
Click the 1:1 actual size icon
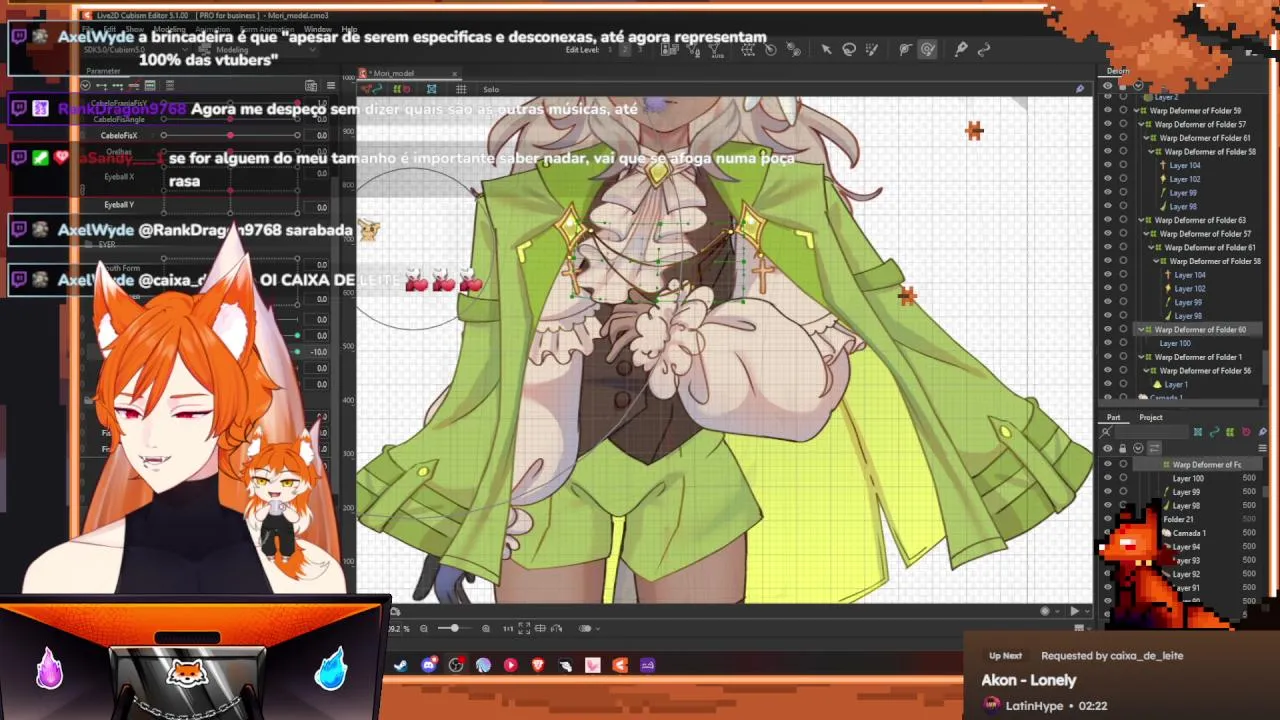click(508, 629)
